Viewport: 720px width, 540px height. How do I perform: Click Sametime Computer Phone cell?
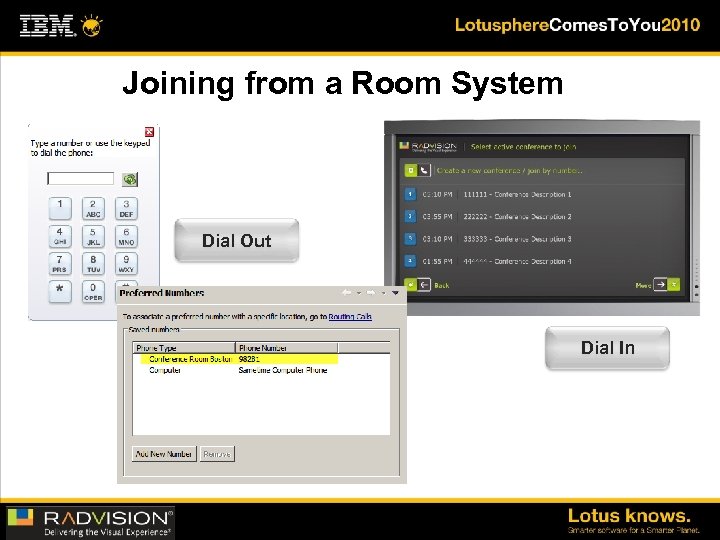[283, 370]
